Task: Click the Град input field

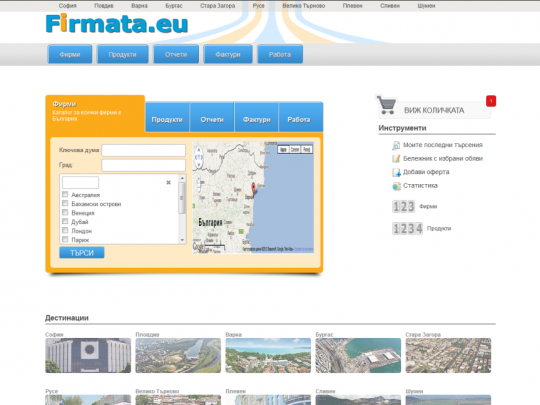Action: (144, 165)
